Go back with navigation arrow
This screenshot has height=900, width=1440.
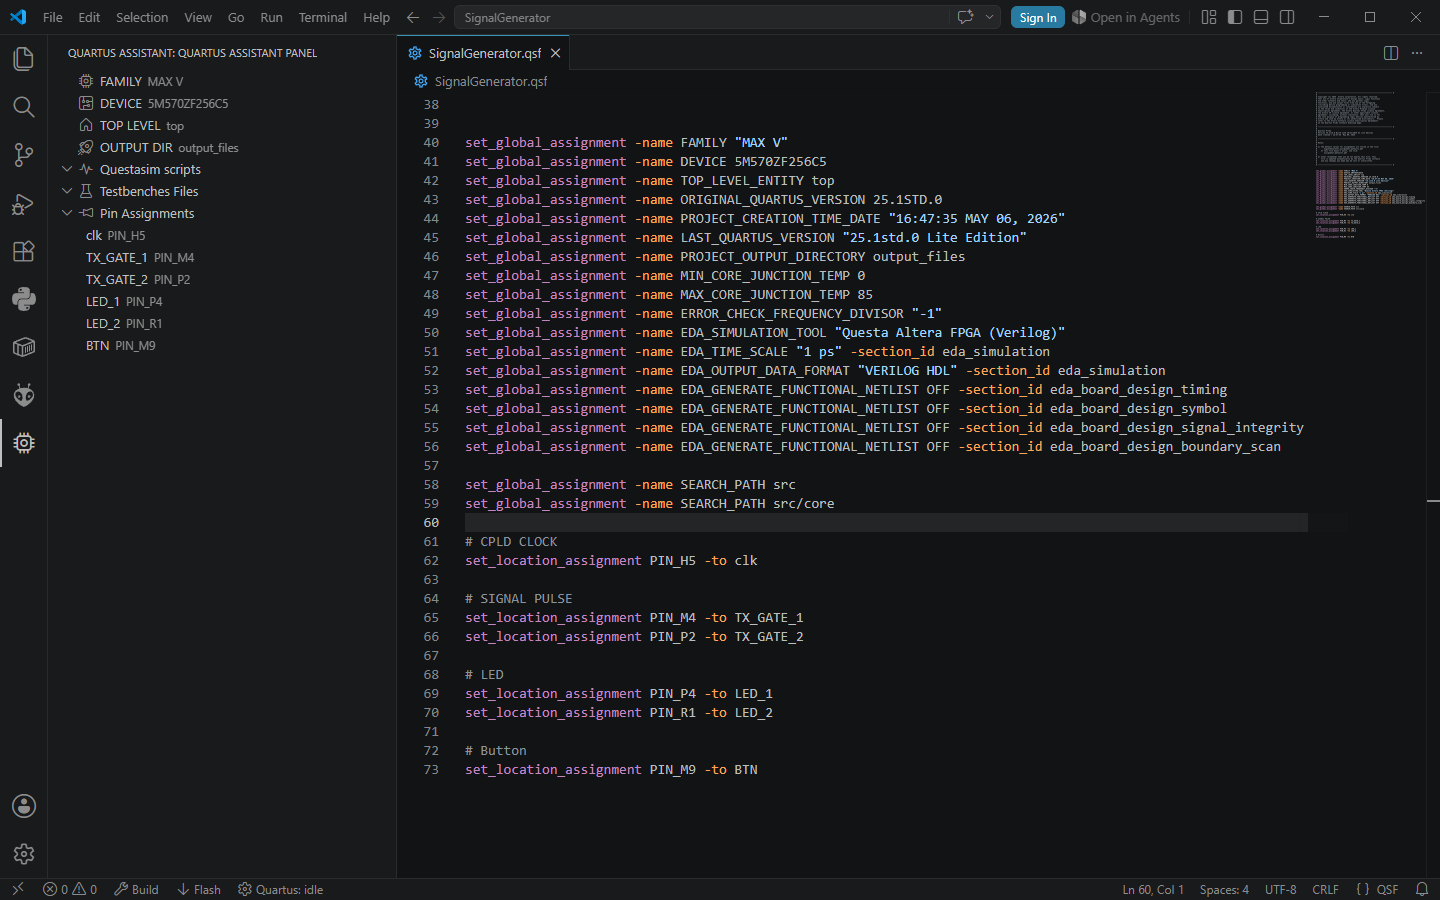[413, 17]
